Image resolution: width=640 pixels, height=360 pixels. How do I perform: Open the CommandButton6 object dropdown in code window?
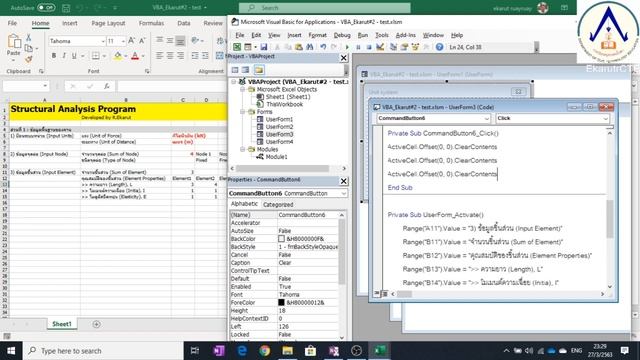[x=487, y=118]
